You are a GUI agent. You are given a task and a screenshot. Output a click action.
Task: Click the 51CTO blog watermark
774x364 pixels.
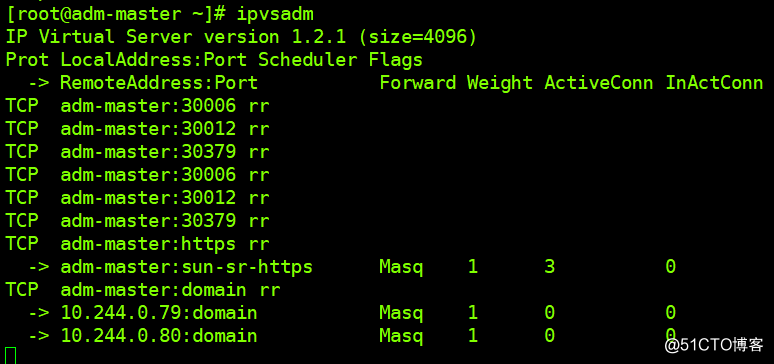pyautogui.click(x=714, y=345)
